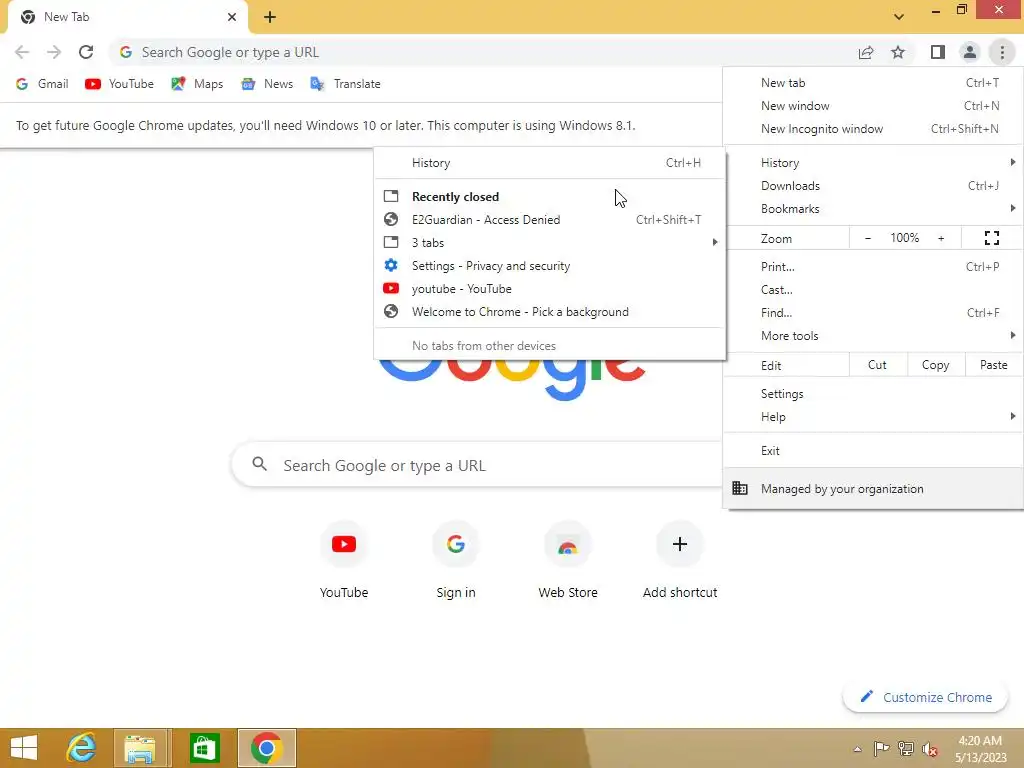Reopen E2Guardian - Access Denied tab
The image size is (1024, 768).
point(550,219)
